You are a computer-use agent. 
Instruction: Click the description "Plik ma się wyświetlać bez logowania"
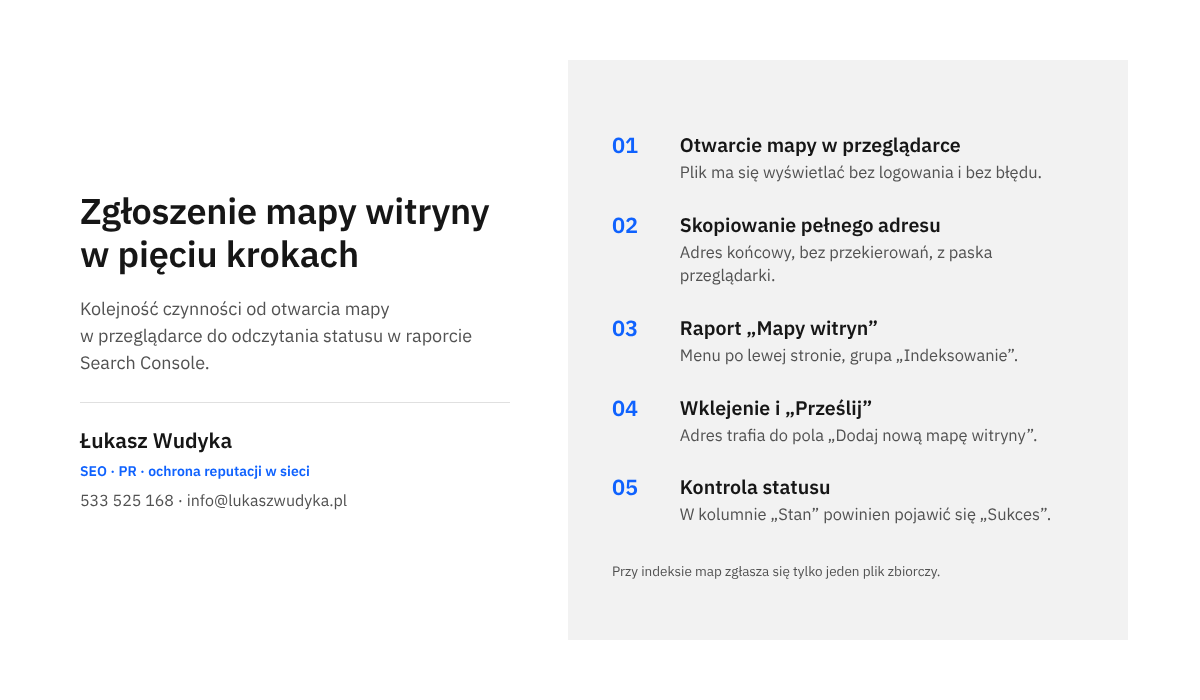861,172
